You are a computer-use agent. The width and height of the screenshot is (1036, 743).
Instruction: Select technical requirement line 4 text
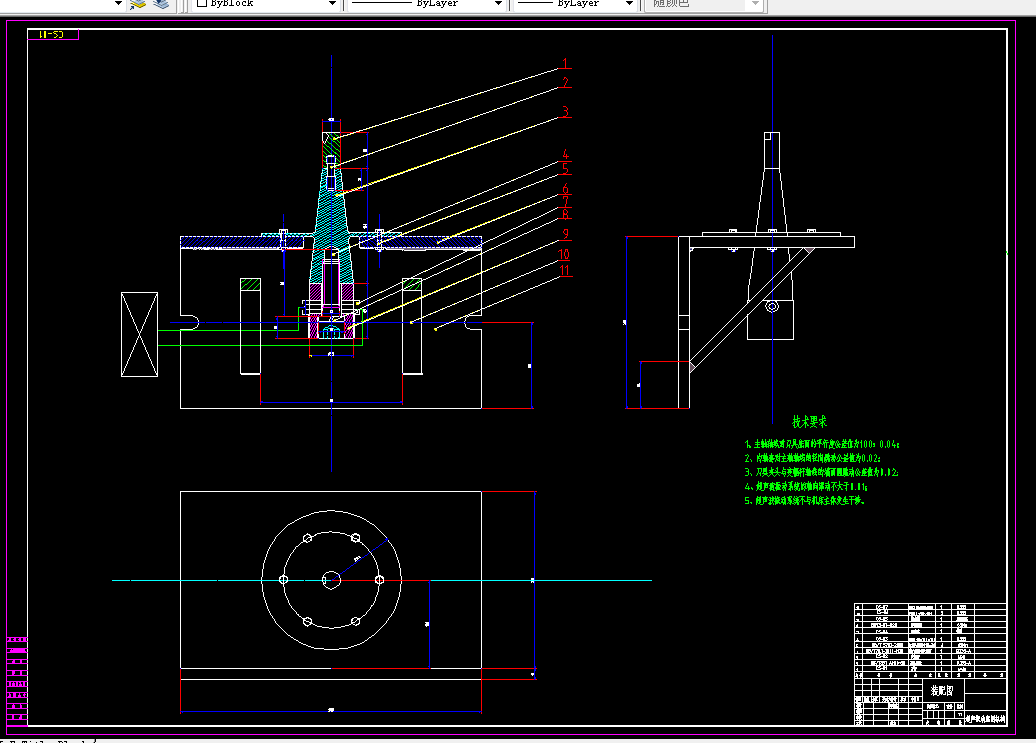[x=806, y=487]
